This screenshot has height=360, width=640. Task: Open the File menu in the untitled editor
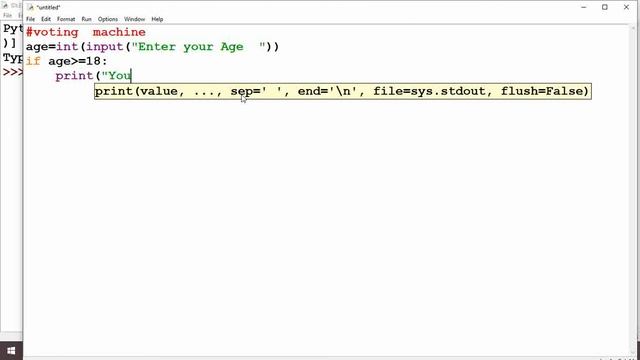pos(31,19)
